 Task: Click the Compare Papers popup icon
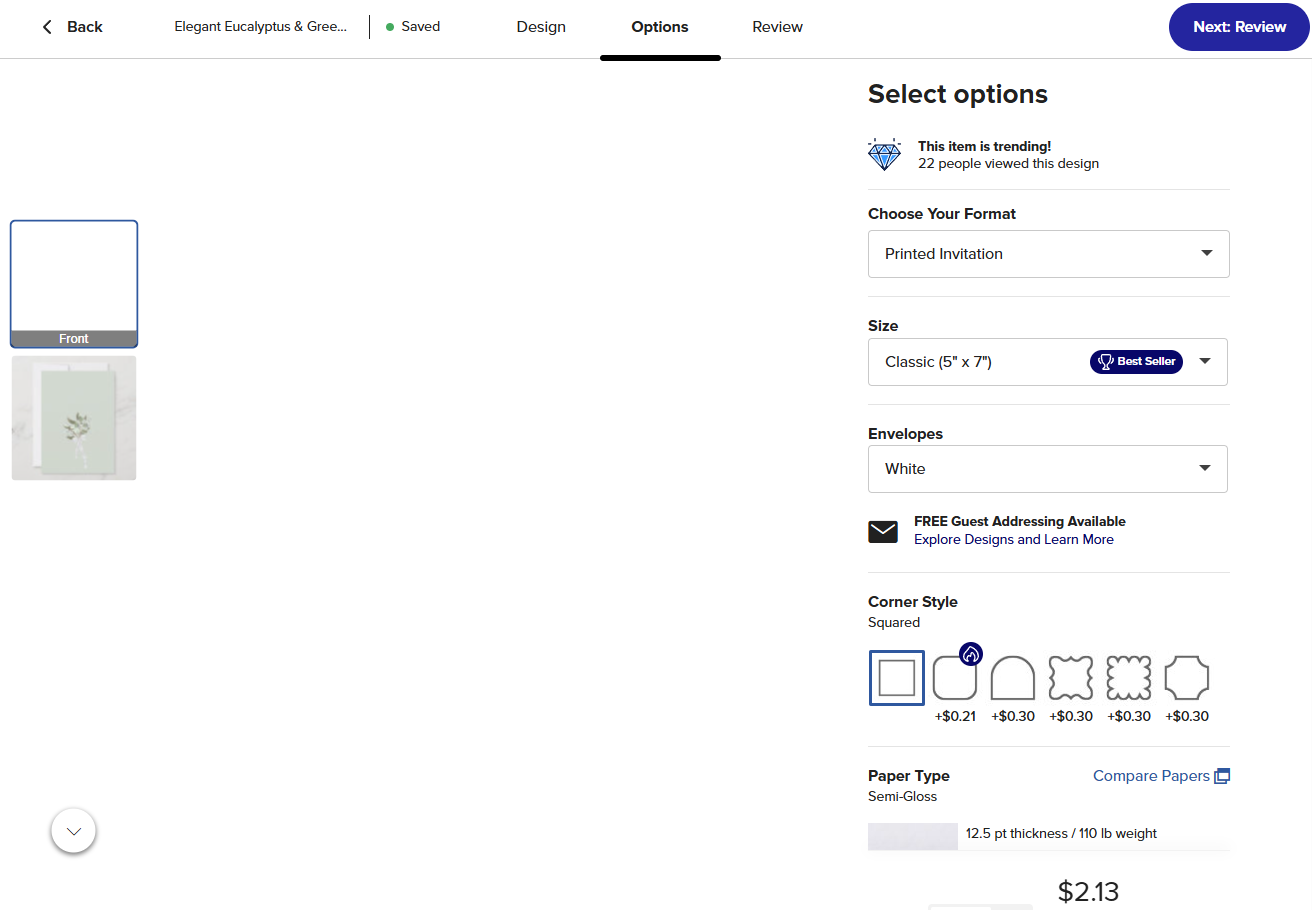[1222, 776]
